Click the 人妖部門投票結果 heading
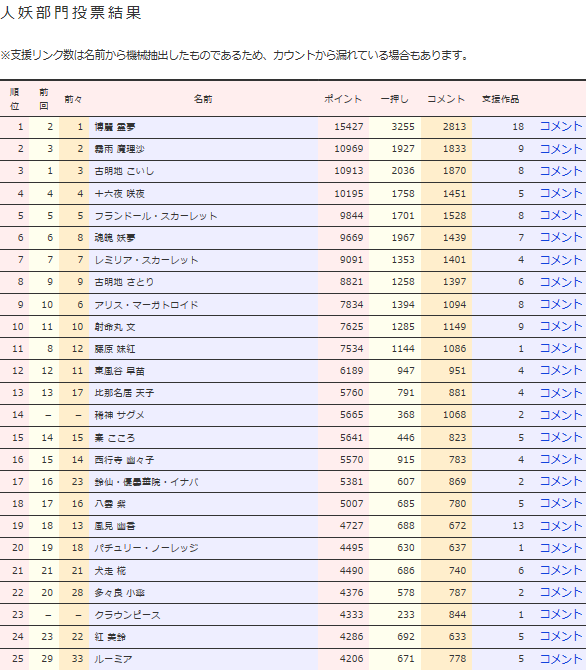586x670 pixels. pyautogui.click(x=71, y=12)
